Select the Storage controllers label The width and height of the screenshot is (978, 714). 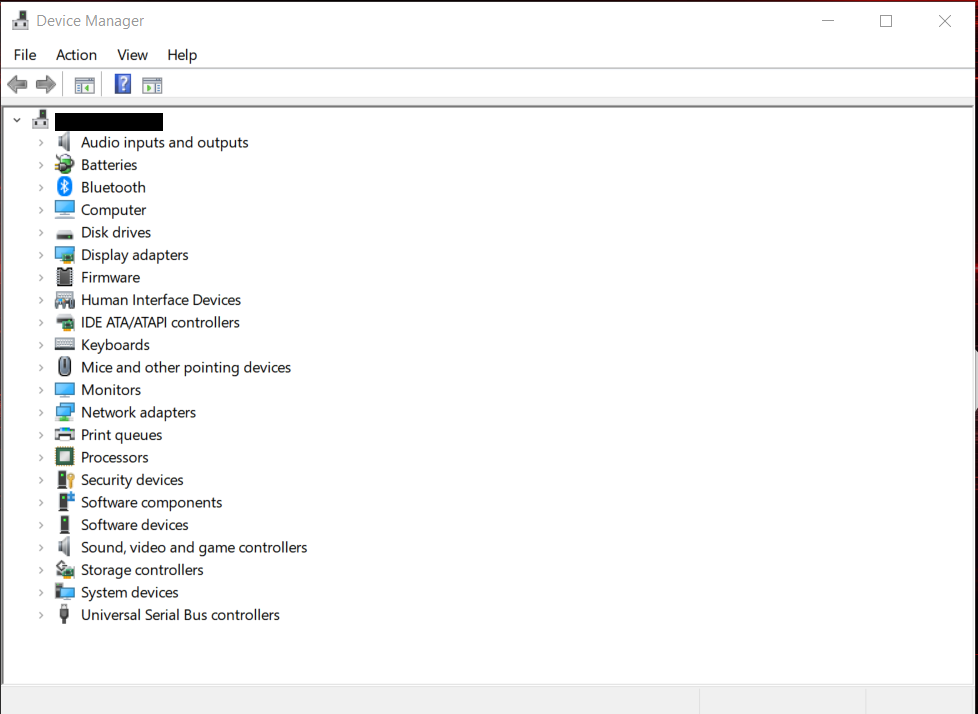[x=142, y=569]
